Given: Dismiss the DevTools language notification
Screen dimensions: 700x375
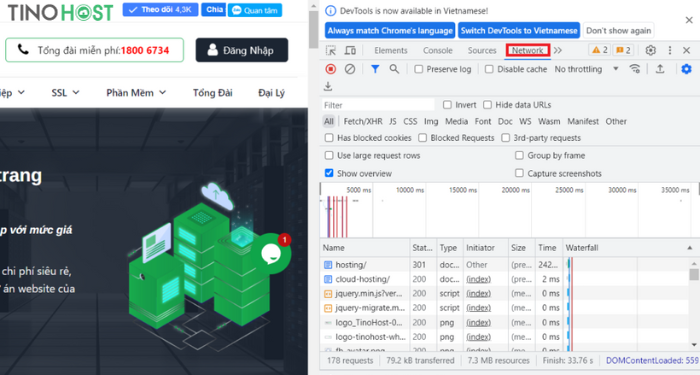Looking at the screenshot, I should [x=689, y=20].
